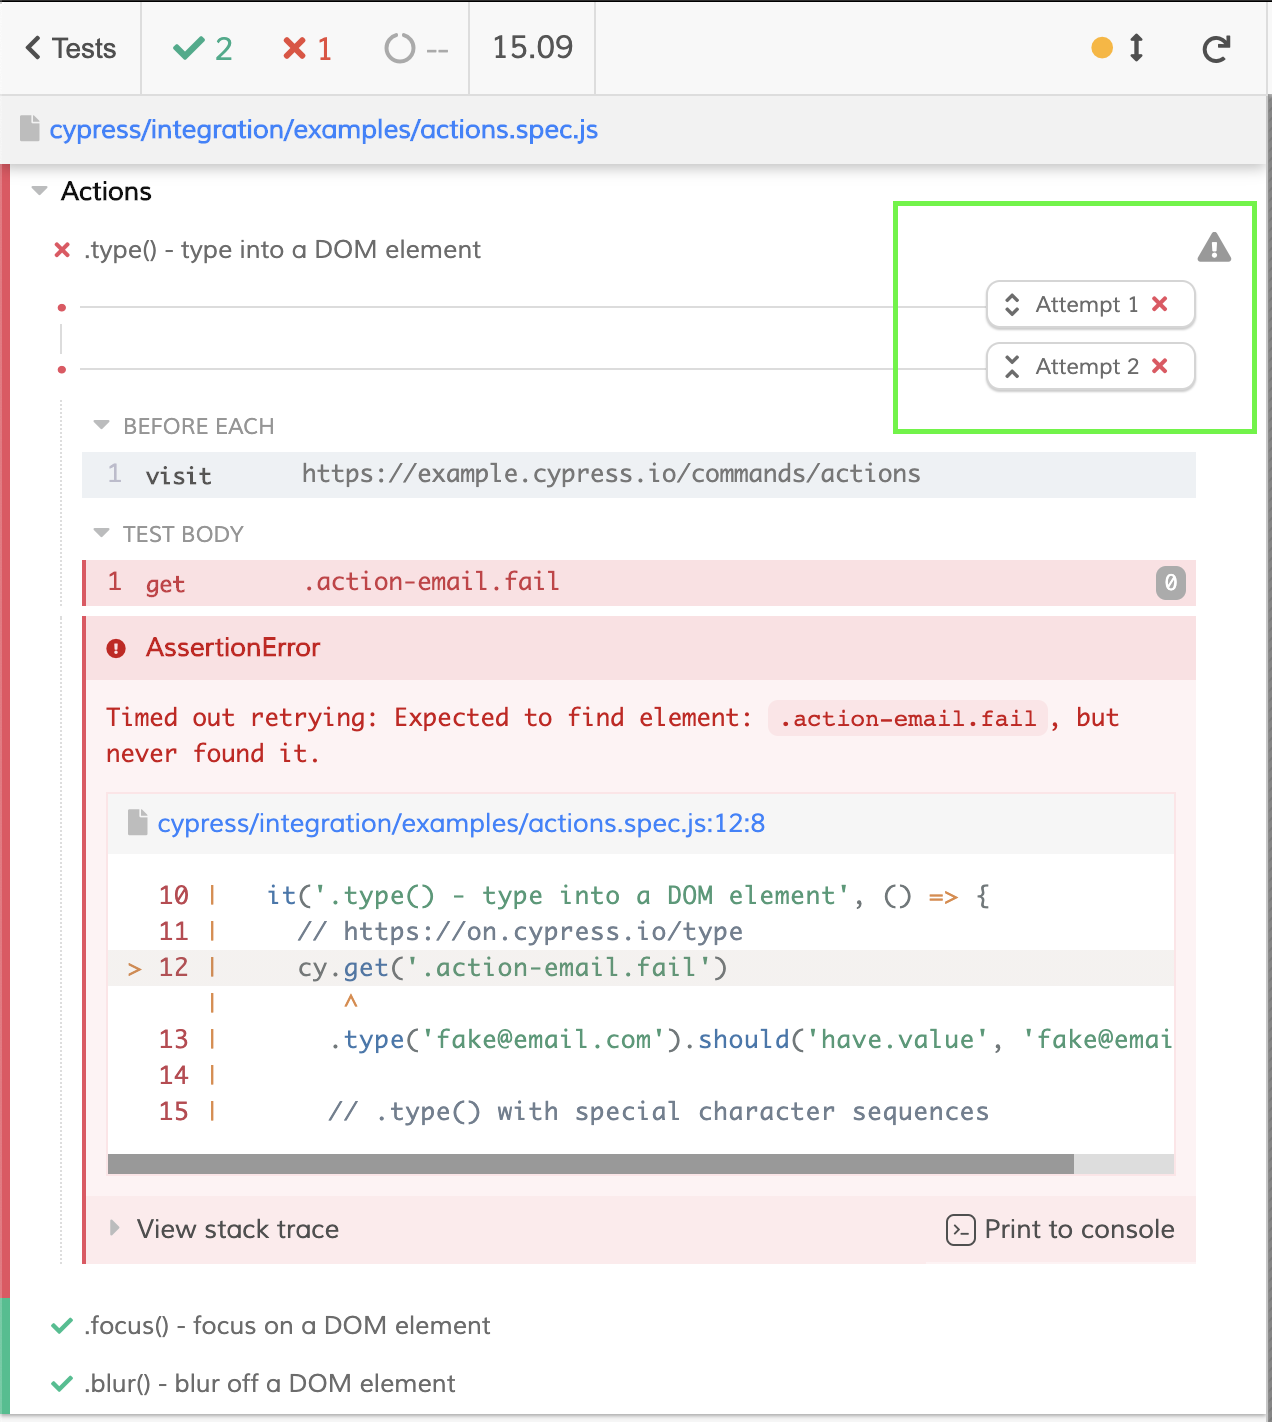The image size is (1272, 1422).
Task: Click the 15.09 duration value
Action: [532, 47]
